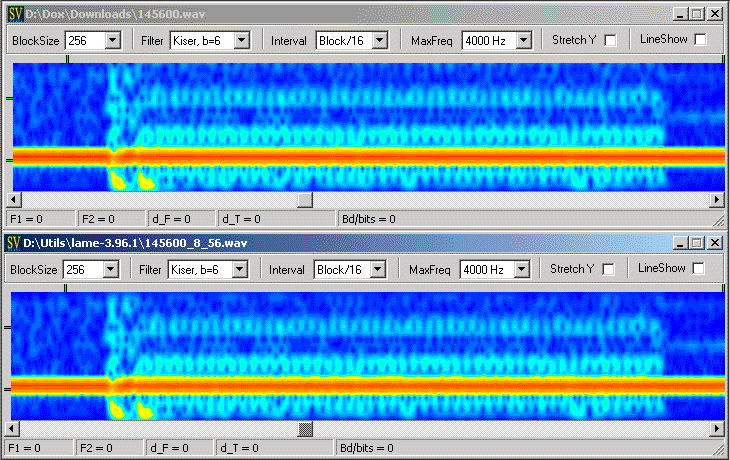Expand Filter dropdown in top window
The height and width of the screenshot is (460, 730).
(x=240, y=40)
